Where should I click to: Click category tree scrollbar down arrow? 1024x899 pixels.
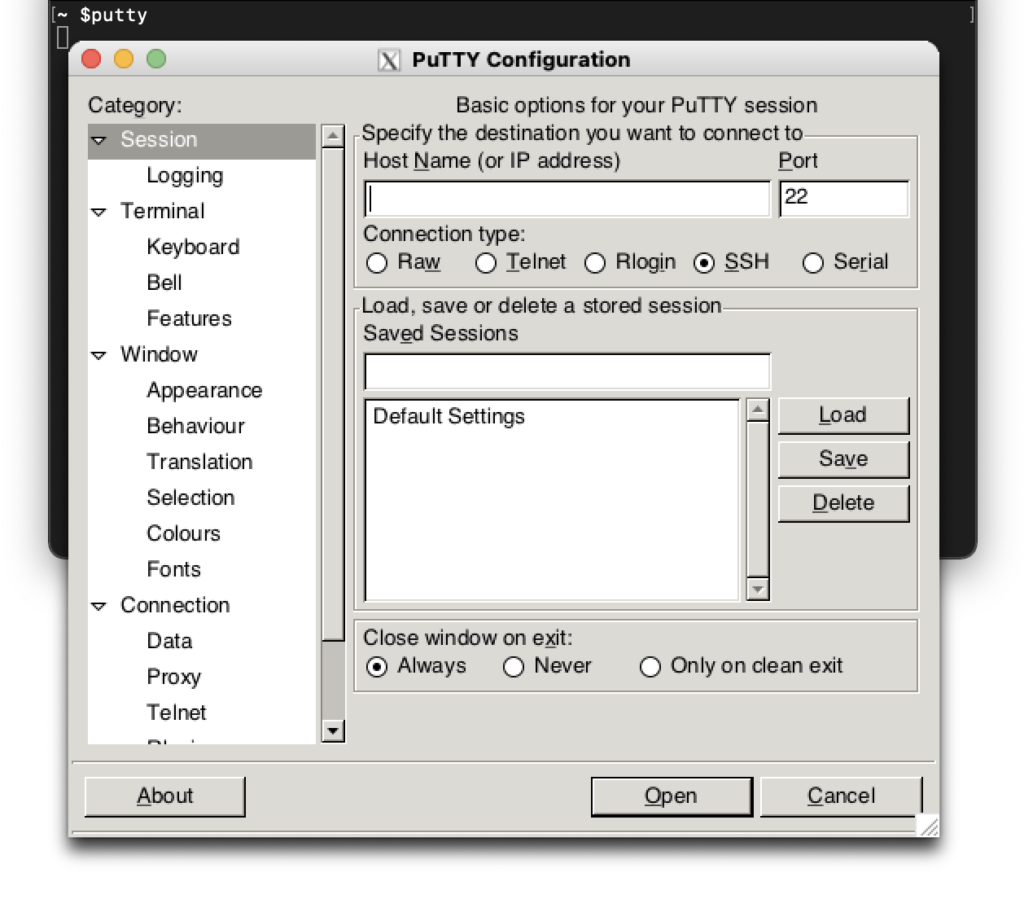(x=333, y=731)
